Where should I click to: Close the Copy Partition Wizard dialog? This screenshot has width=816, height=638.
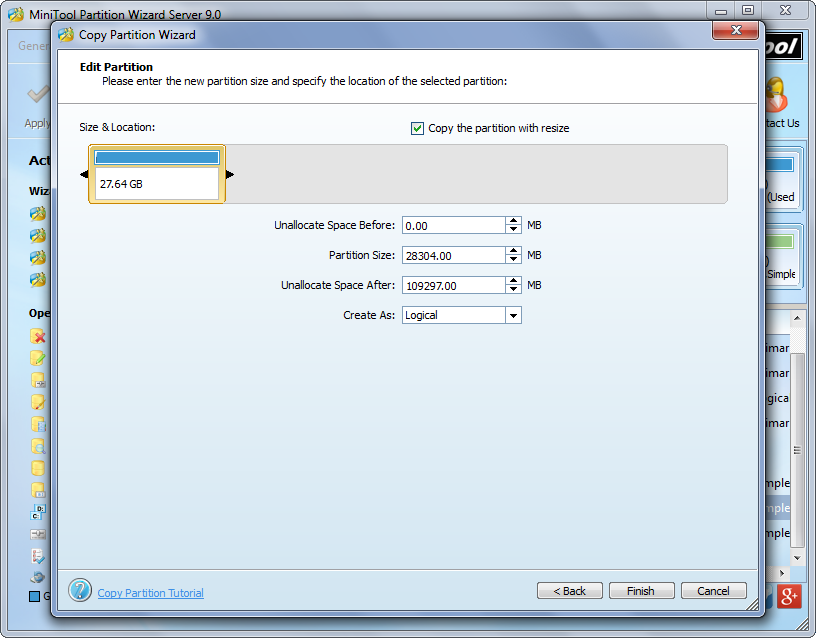tap(735, 30)
